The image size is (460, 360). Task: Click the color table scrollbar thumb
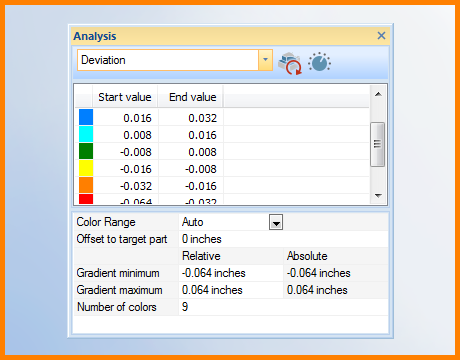tap(378, 144)
